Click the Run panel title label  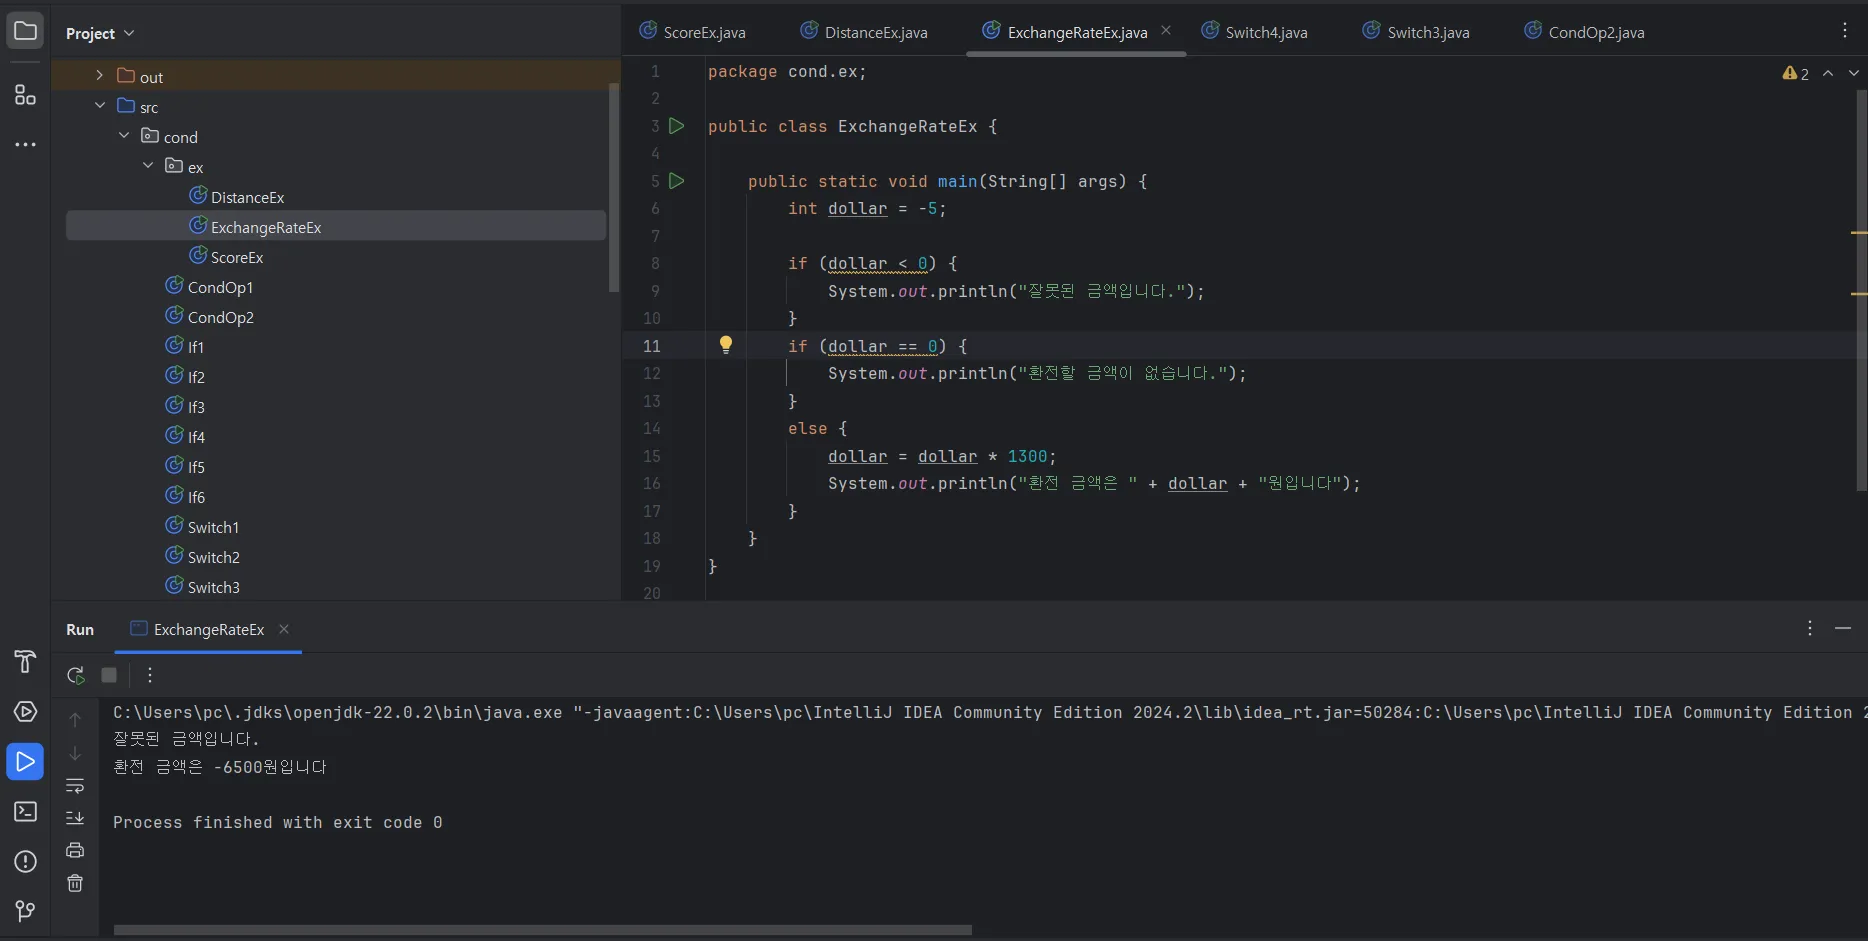80,629
